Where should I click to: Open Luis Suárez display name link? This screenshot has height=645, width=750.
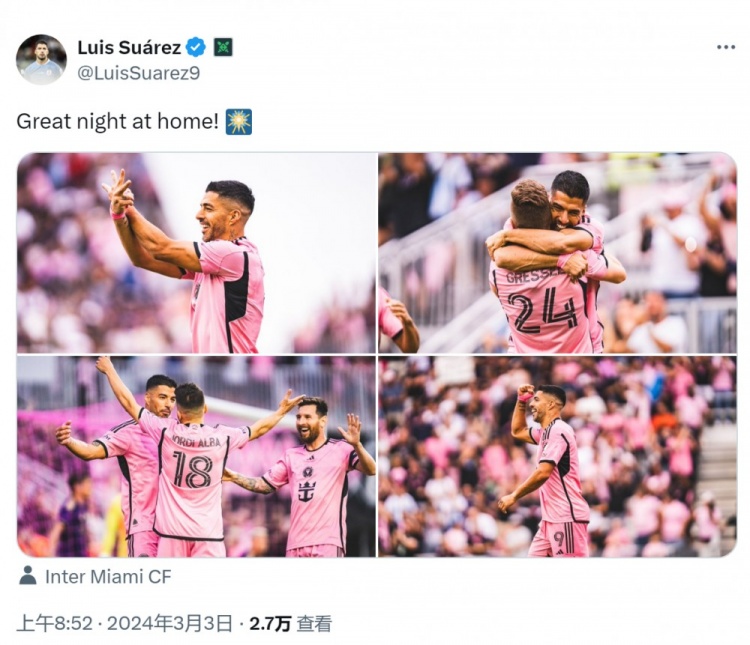[x=129, y=47]
